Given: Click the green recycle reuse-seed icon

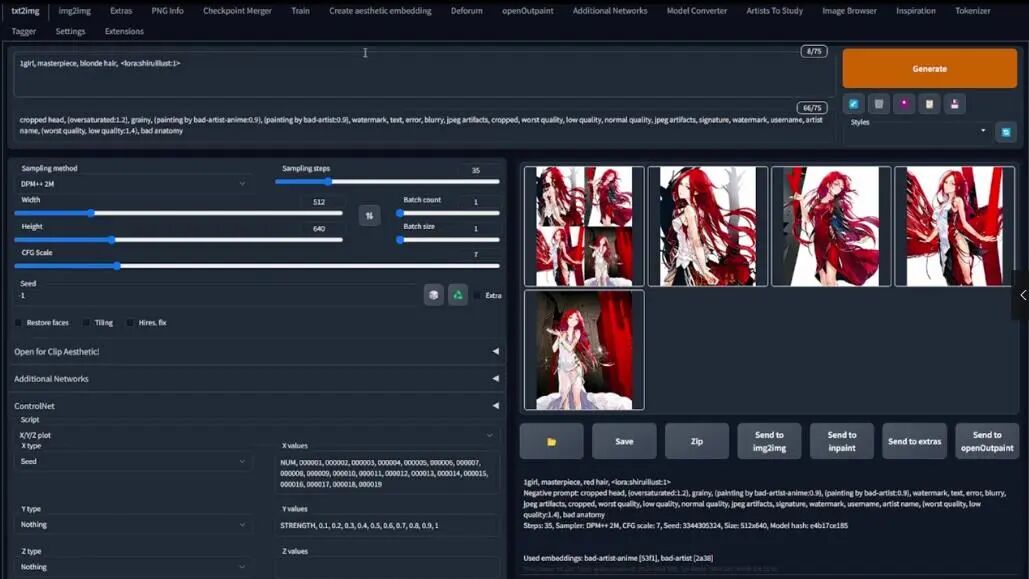Looking at the screenshot, I should point(458,295).
